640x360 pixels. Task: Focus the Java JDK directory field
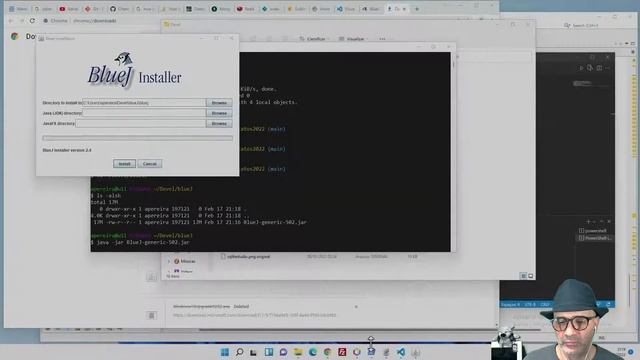tap(144, 113)
